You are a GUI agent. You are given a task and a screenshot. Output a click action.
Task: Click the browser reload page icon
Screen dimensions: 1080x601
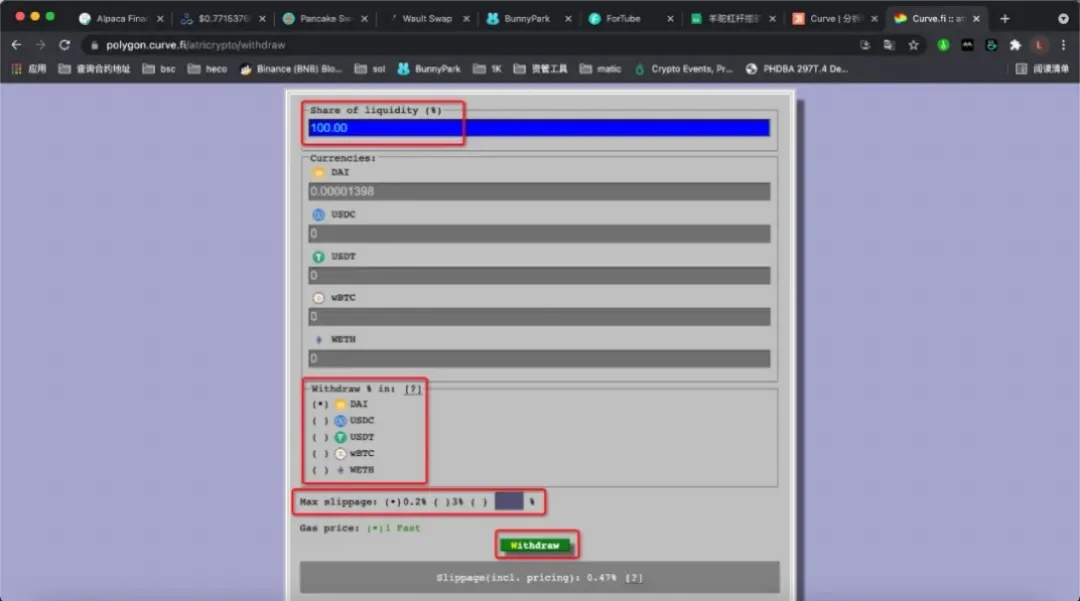click(65, 45)
